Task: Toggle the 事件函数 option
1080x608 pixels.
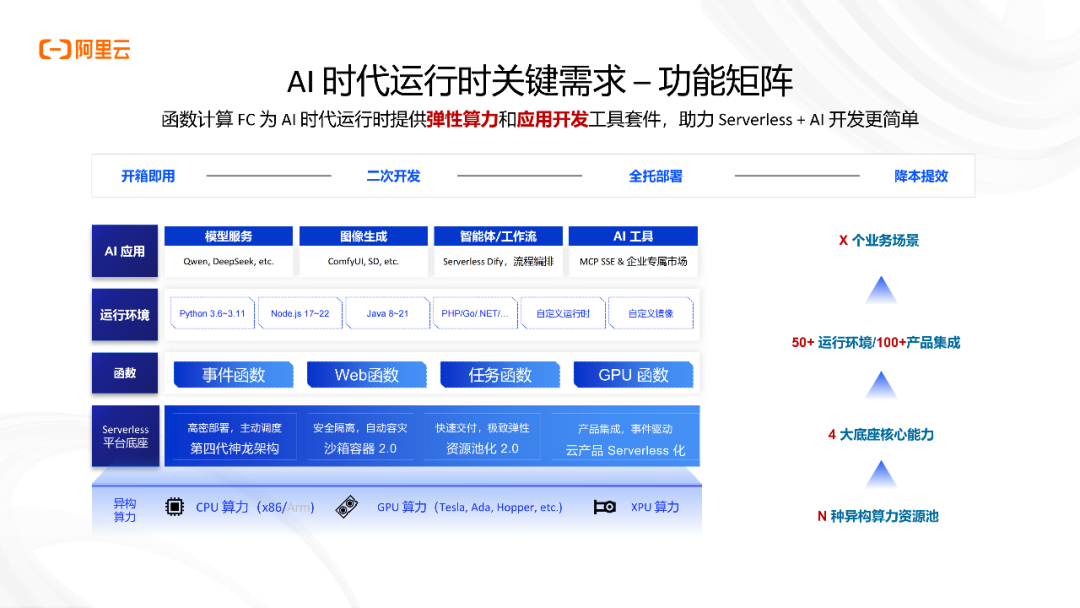Action: pos(233,373)
